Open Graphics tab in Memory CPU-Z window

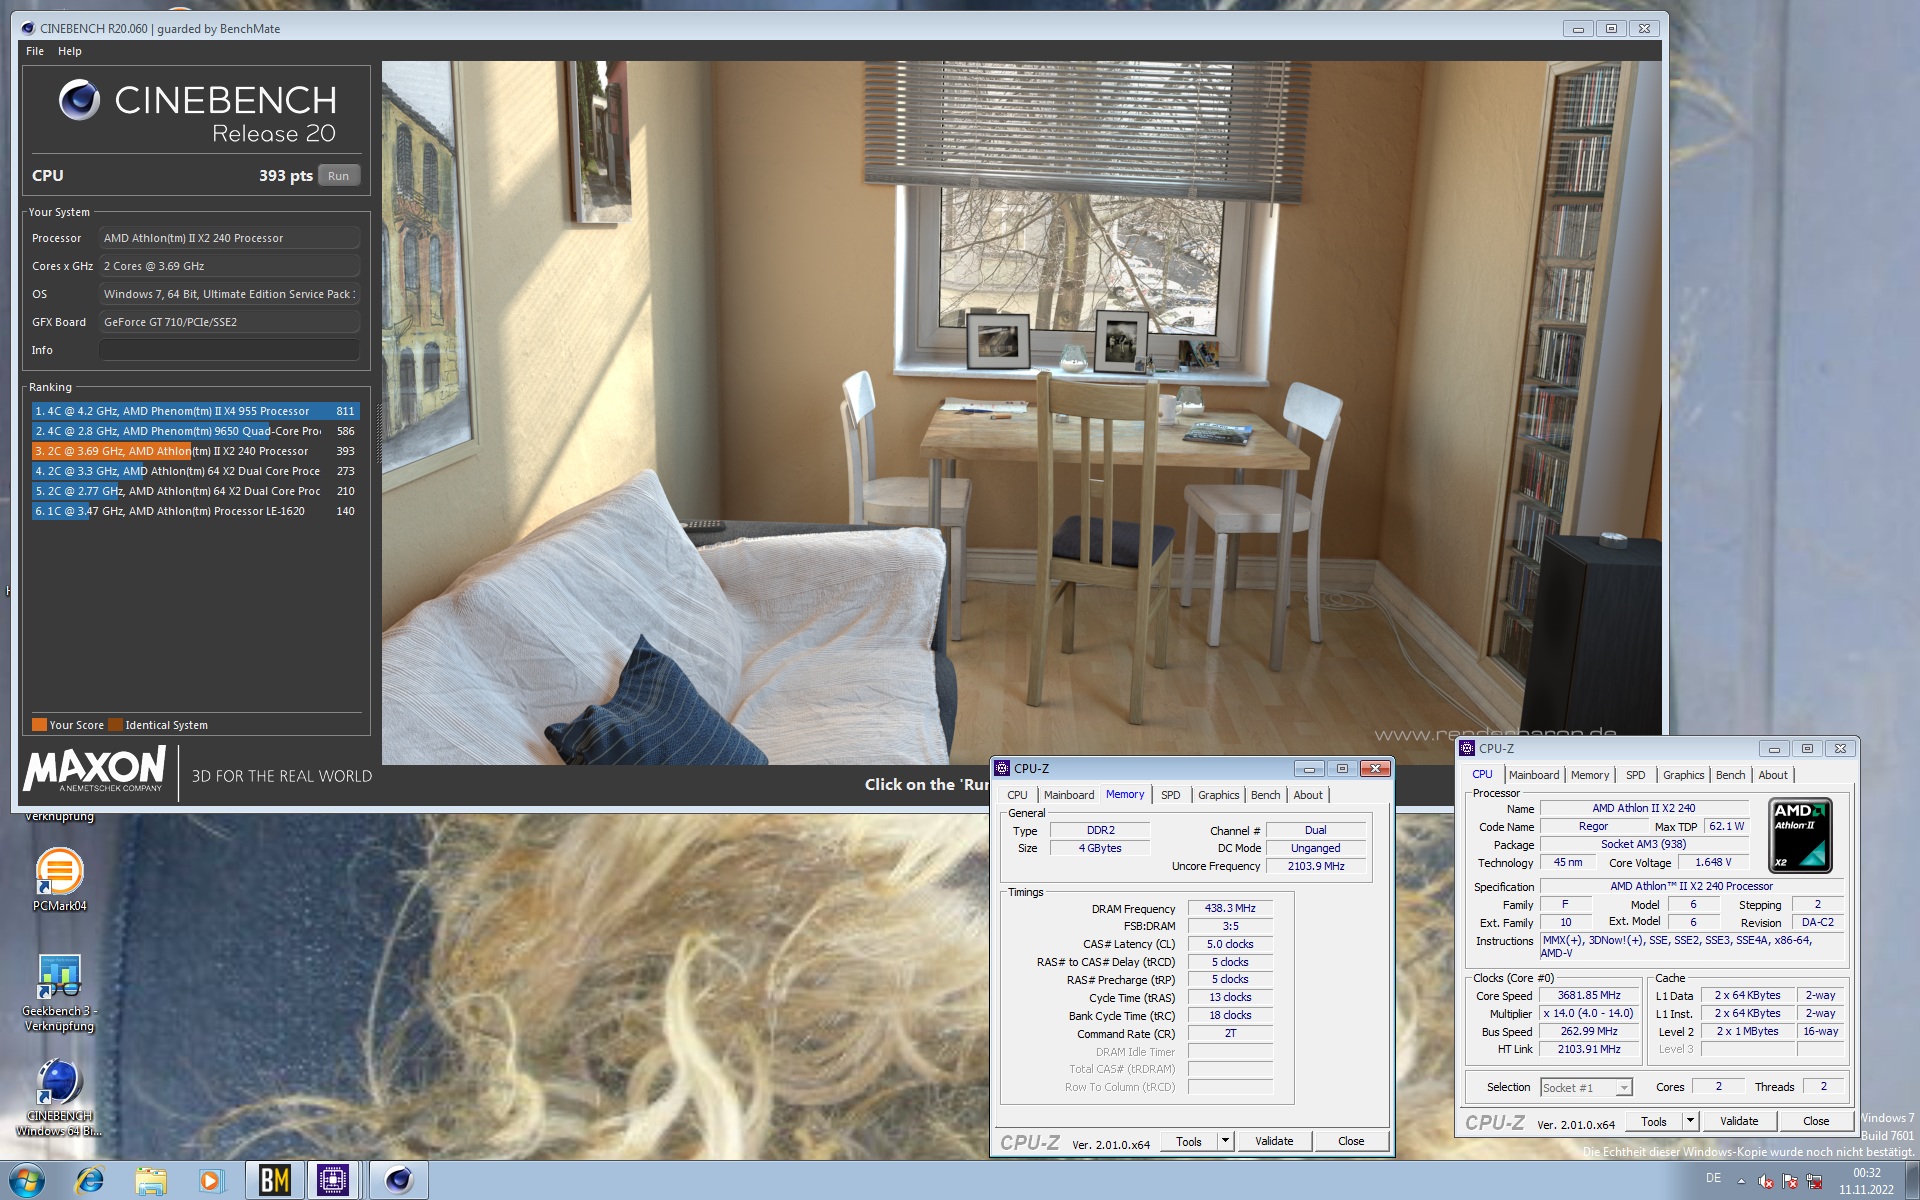point(1218,795)
